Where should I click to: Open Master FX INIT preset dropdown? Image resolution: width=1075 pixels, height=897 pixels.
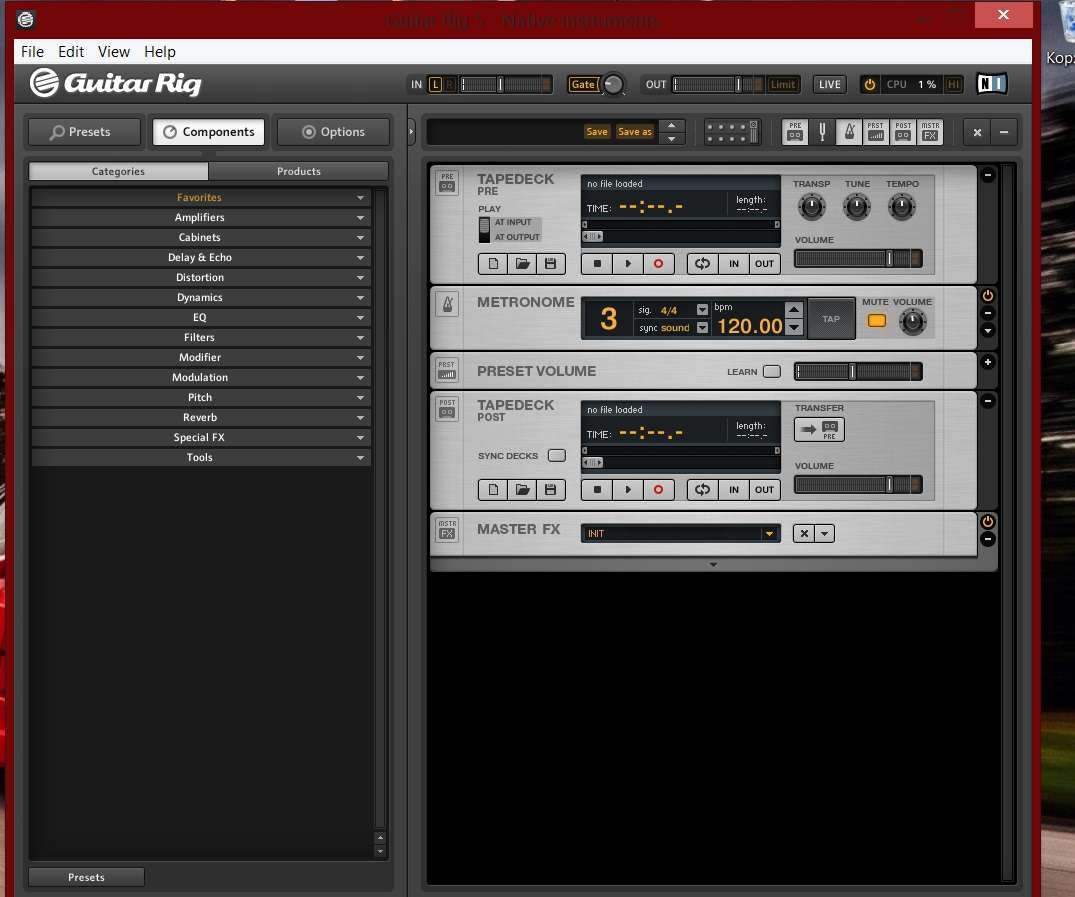pyautogui.click(x=680, y=534)
